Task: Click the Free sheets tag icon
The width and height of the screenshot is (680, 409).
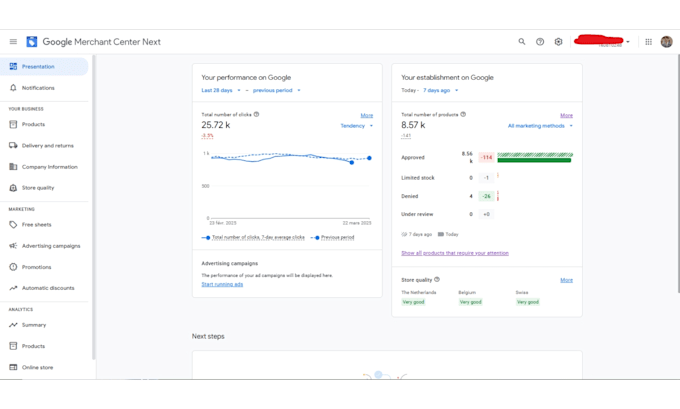Action: tap(13, 225)
